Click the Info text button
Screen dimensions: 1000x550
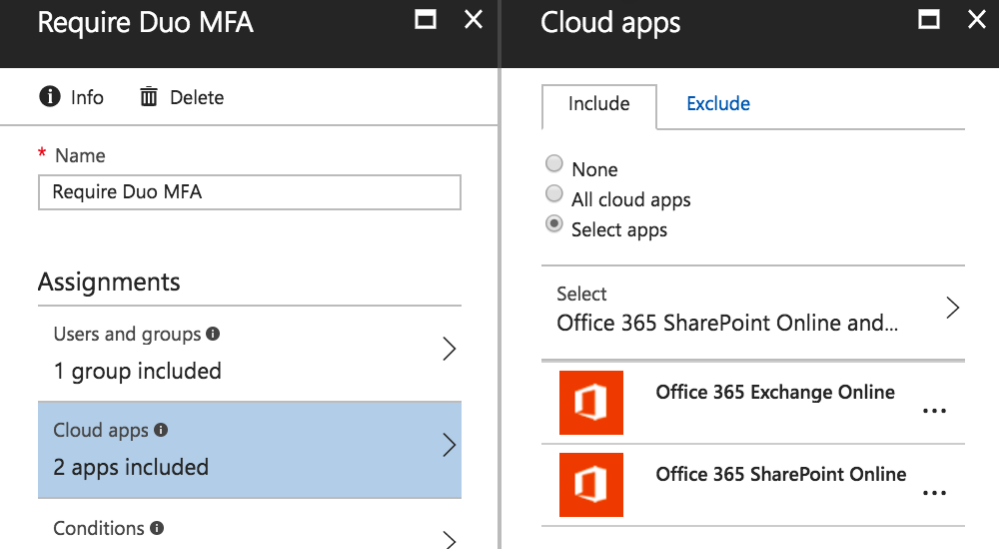pyautogui.click(x=87, y=98)
